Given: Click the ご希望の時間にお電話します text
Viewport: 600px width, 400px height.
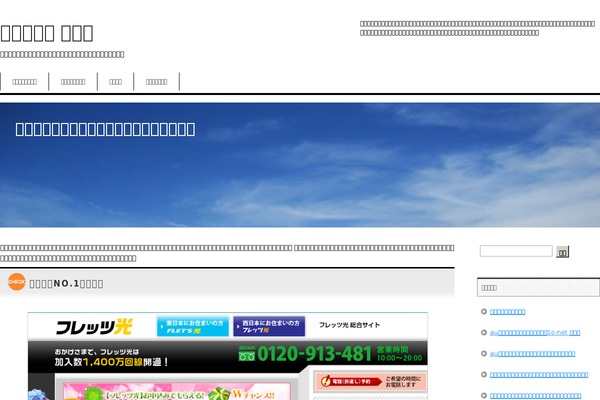Looking at the screenshot, I should point(403,381).
